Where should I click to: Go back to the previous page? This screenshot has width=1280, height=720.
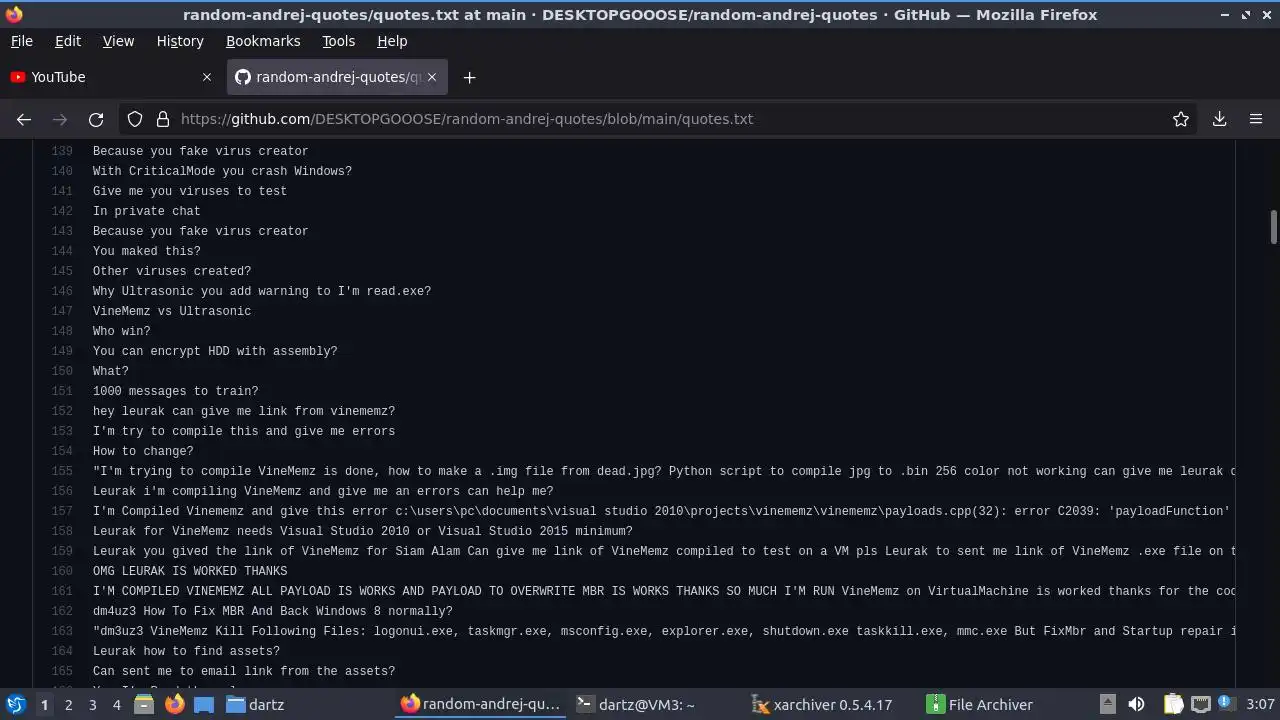(x=24, y=119)
